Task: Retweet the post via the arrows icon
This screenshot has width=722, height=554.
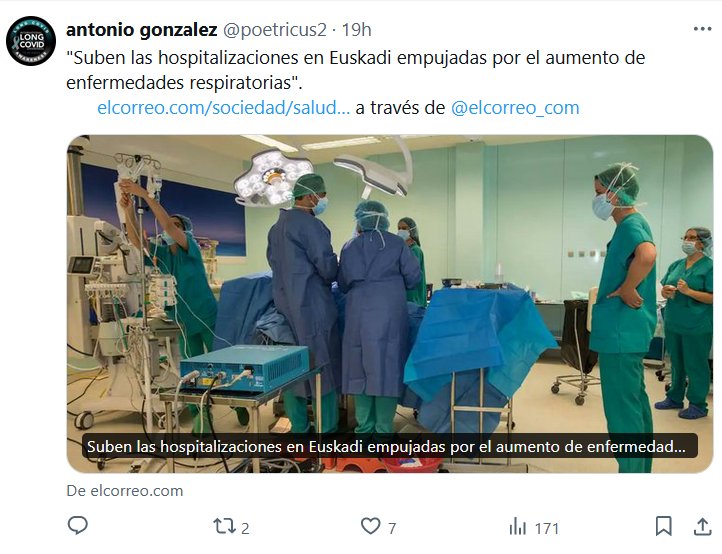Action: pos(224,526)
